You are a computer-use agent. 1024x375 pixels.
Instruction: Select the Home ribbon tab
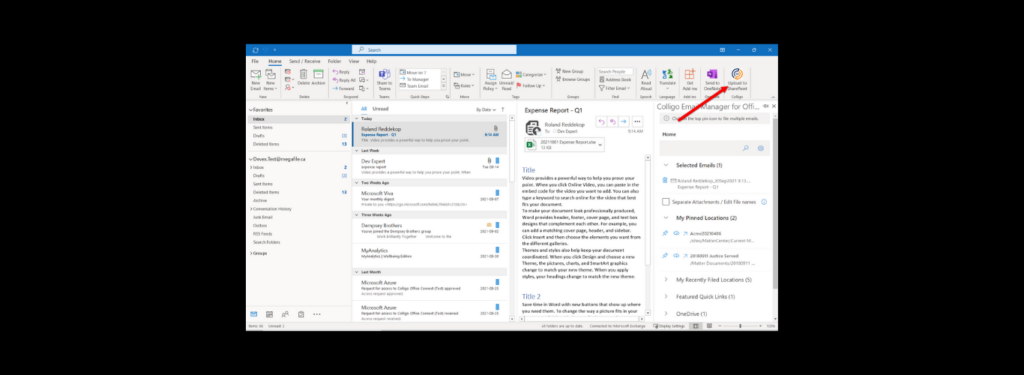pyautogui.click(x=275, y=61)
